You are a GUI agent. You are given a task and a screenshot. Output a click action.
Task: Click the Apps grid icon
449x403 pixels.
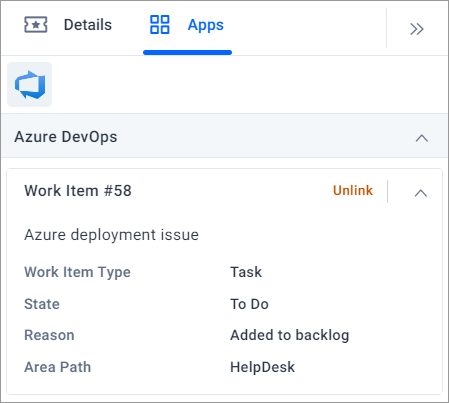160,25
